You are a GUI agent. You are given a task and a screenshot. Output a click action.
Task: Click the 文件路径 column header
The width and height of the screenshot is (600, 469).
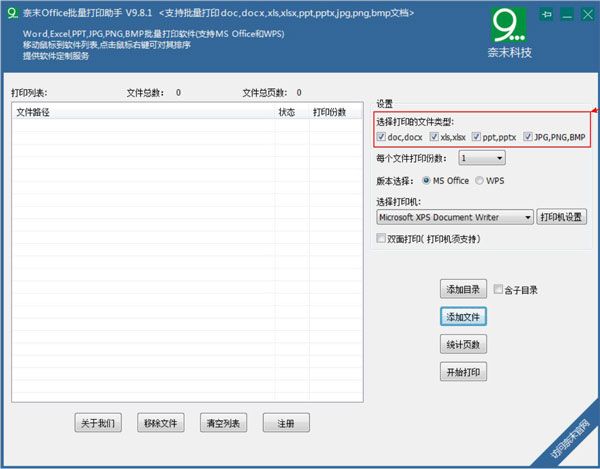(x=143, y=112)
